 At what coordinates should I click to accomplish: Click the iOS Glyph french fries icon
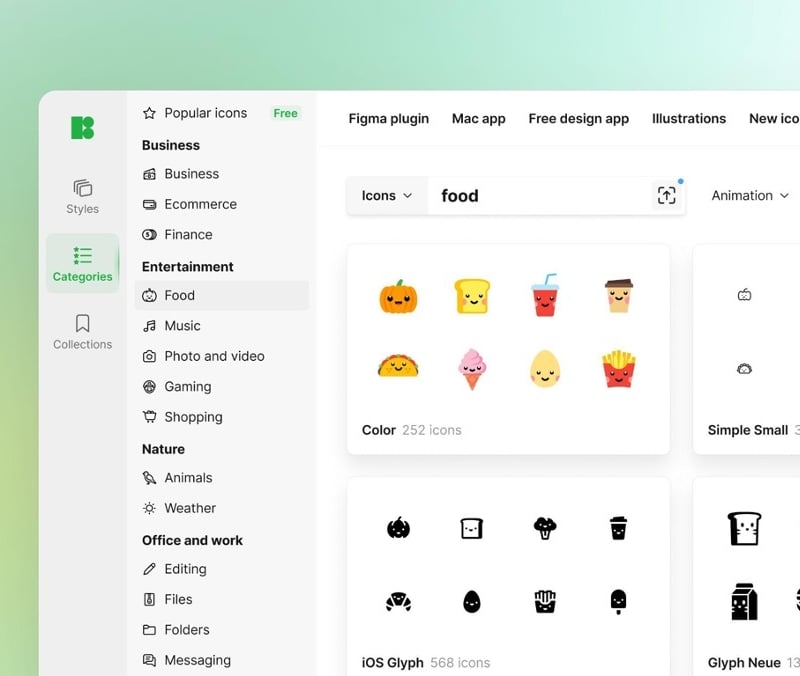coord(545,602)
